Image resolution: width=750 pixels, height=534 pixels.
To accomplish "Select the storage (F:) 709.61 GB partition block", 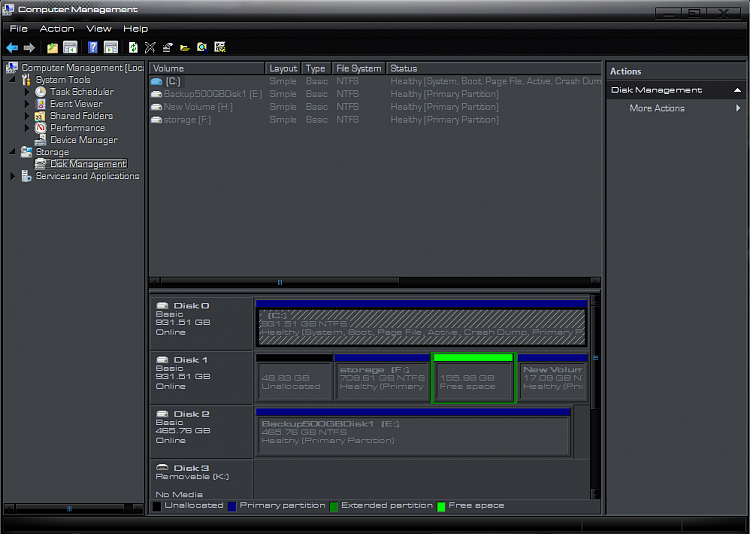I will point(382,378).
